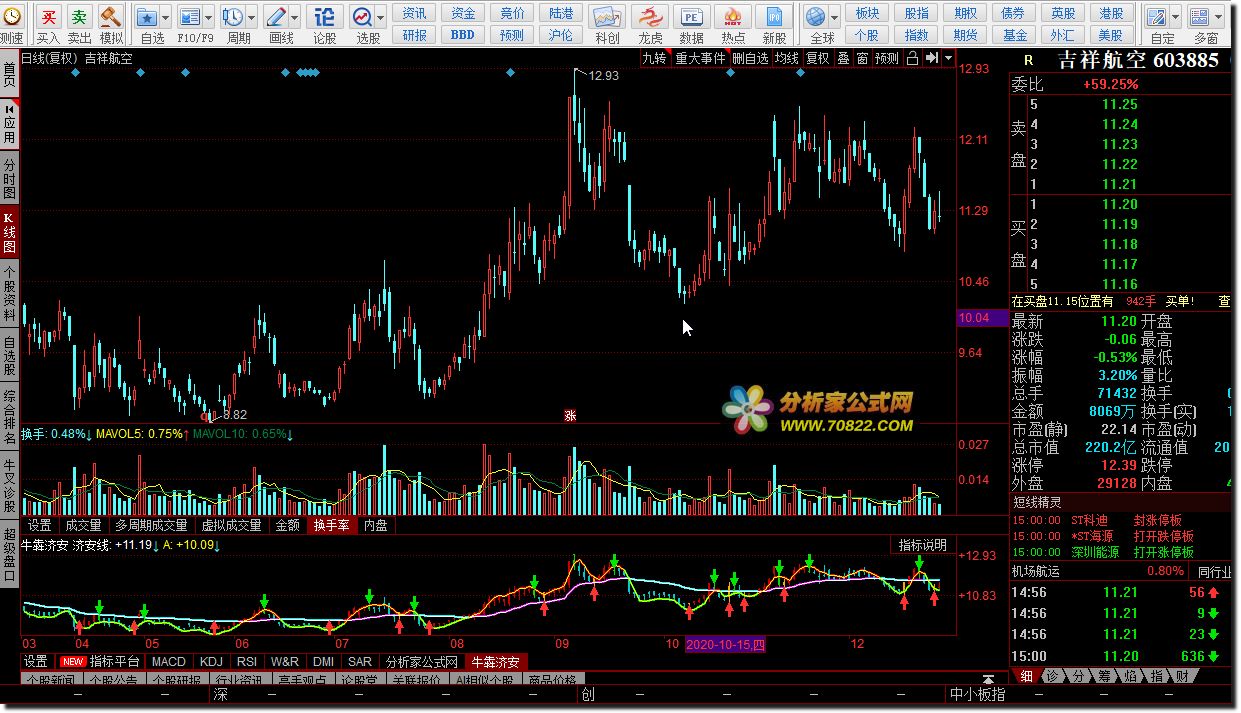Click the jump-to-end arrow icon in chart header
Image resolution: width=1241 pixels, height=713 pixels.
[931, 58]
